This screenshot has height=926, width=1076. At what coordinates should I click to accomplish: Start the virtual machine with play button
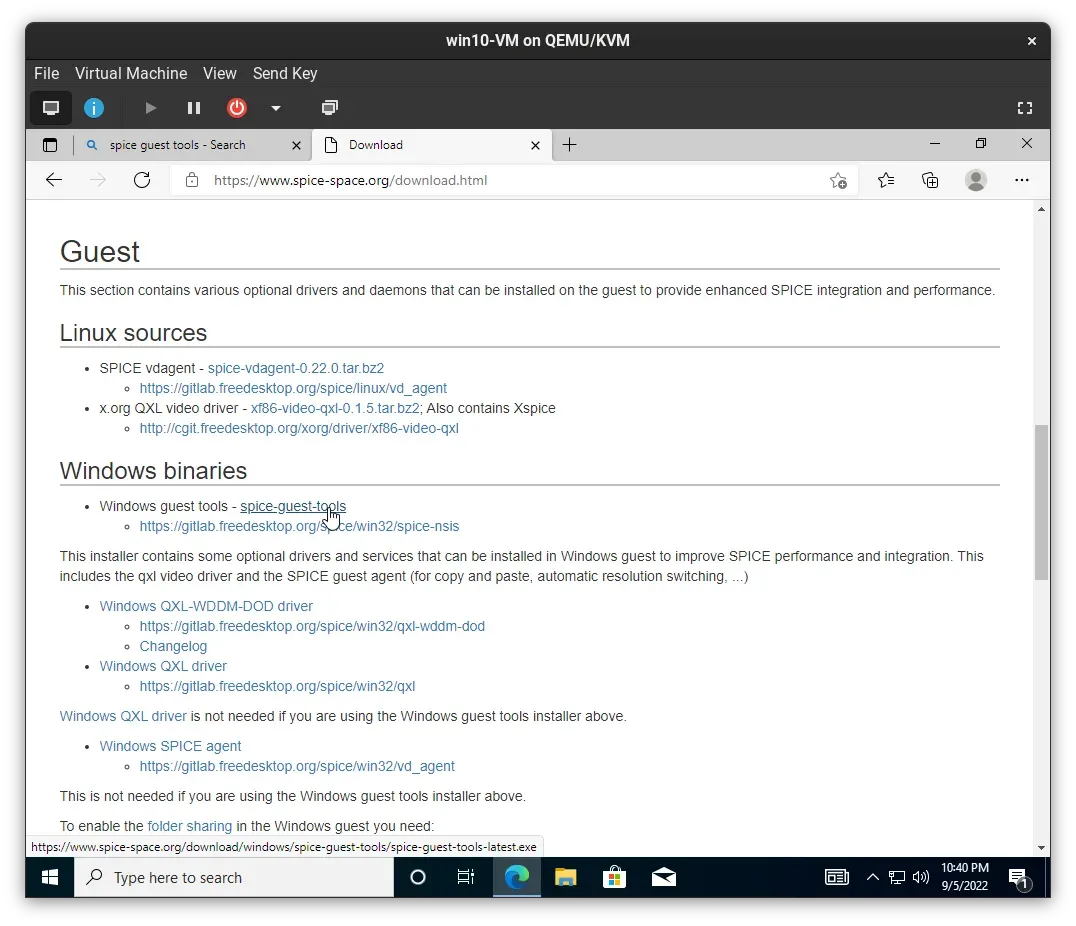click(x=150, y=108)
